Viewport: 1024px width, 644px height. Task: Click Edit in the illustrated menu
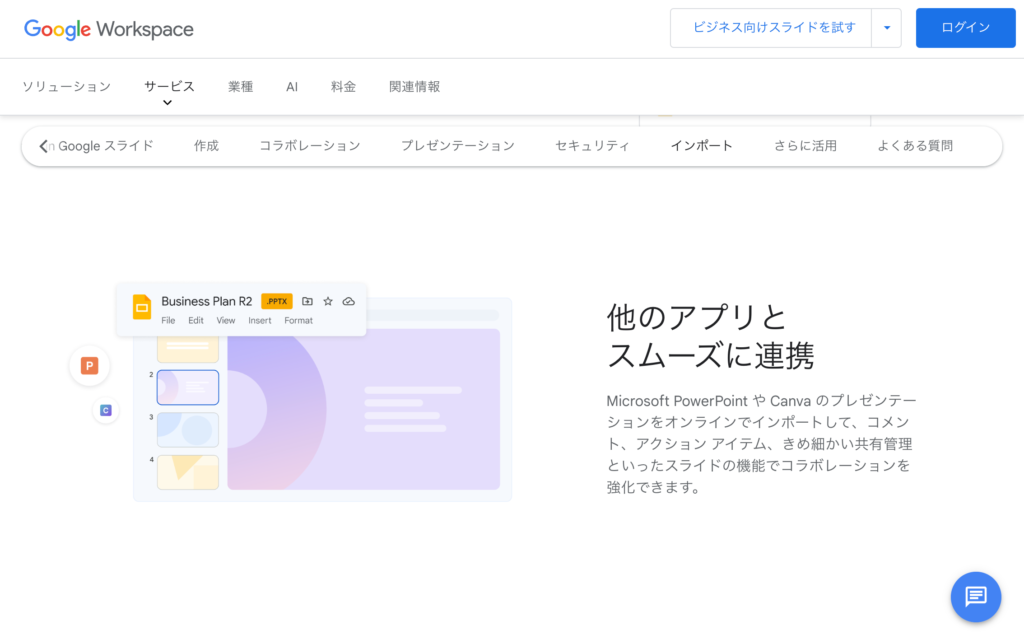pyautogui.click(x=196, y=321)
